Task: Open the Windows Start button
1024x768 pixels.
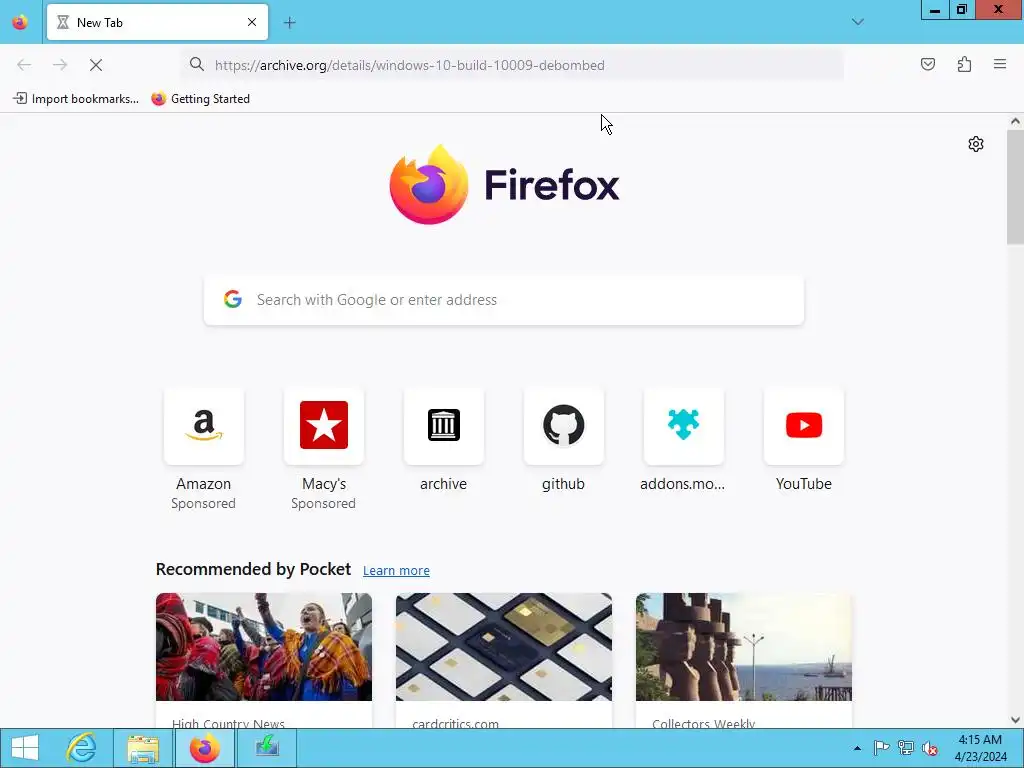Action: coord(25,748)
